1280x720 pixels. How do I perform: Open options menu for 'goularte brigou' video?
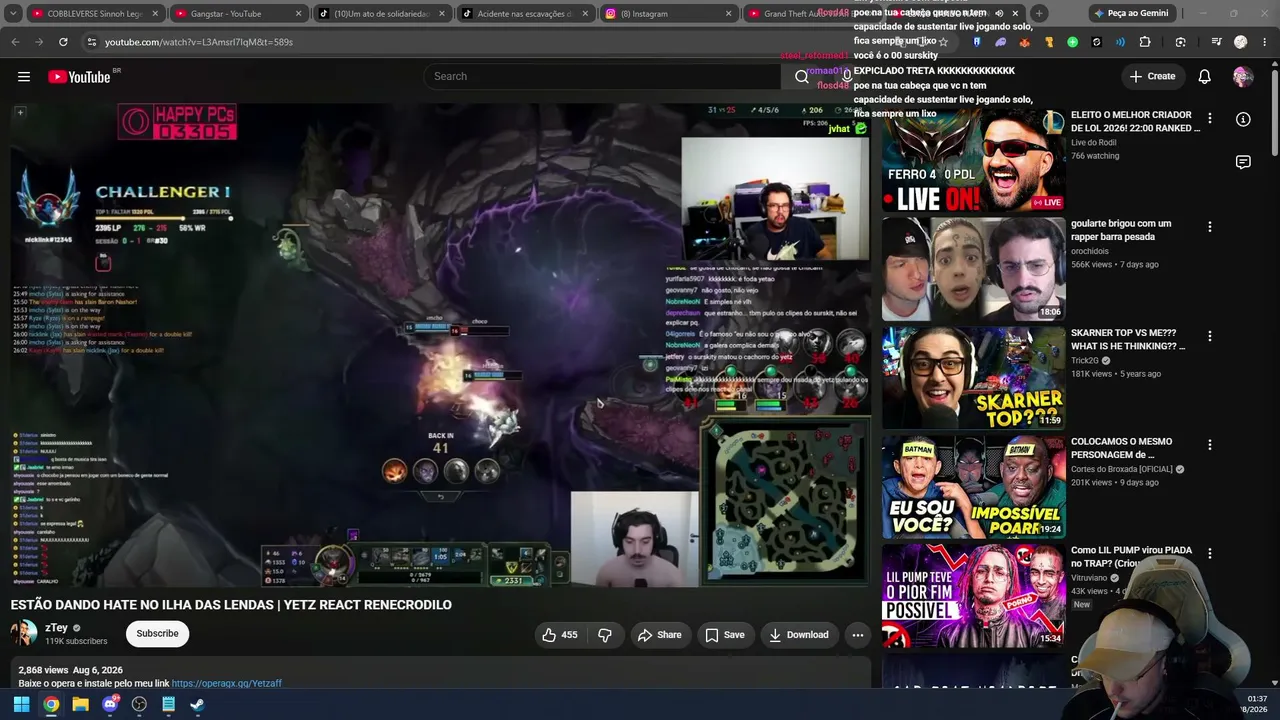point(1210,227)
